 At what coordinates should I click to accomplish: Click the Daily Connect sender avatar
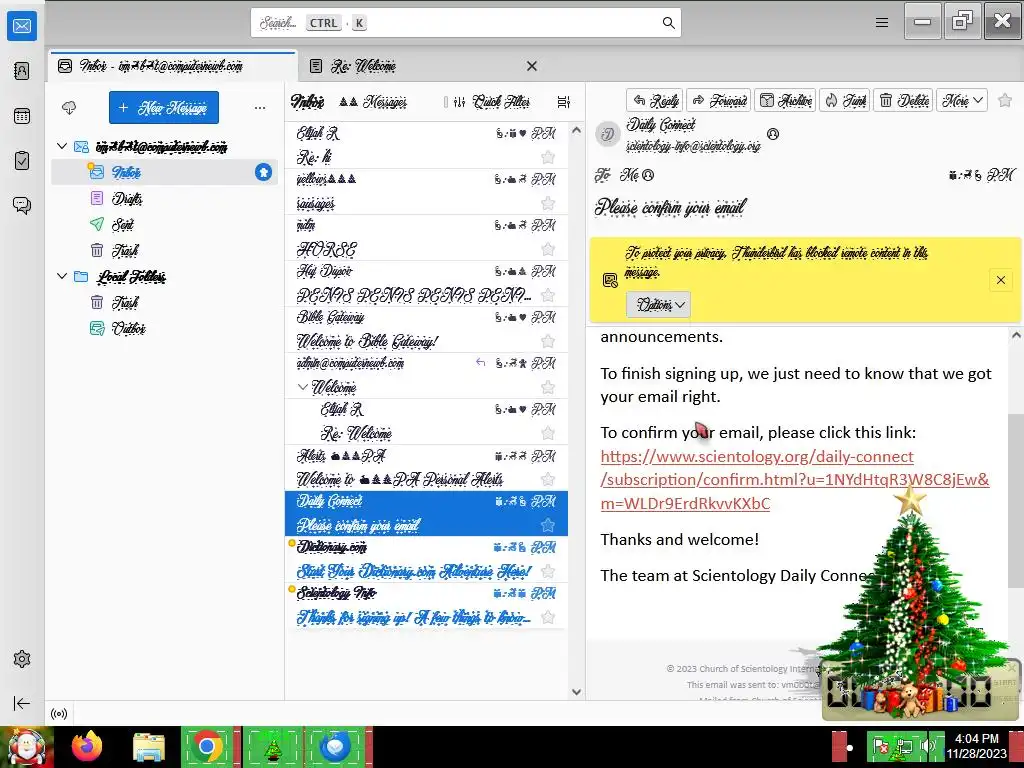pos(607,135)
